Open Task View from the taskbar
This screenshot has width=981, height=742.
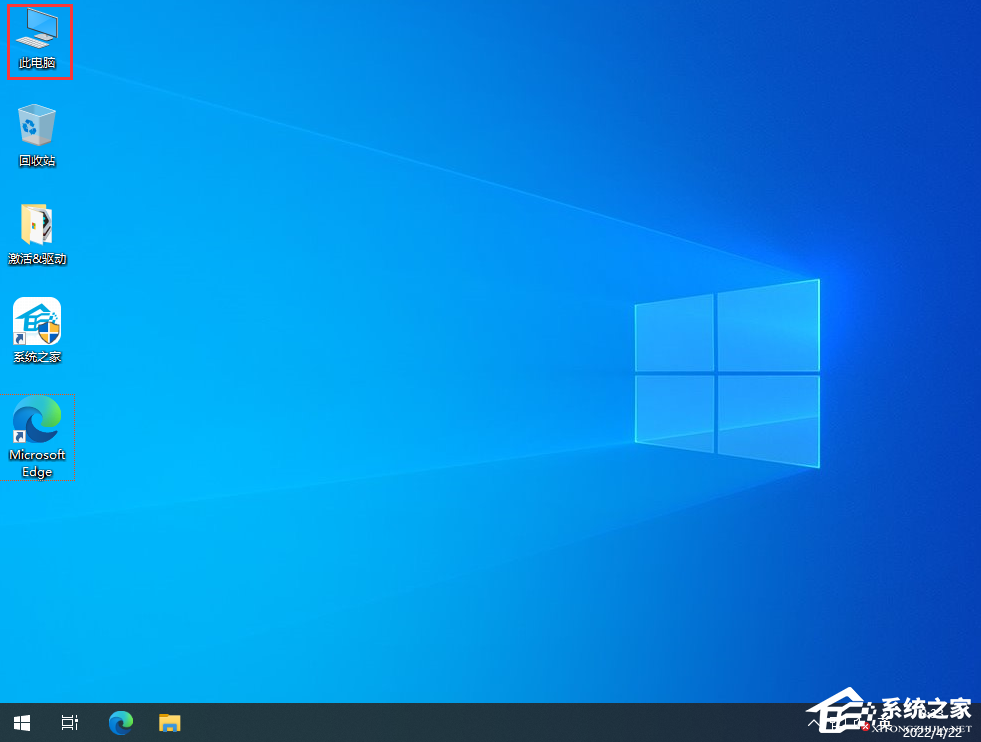[70, 722]
